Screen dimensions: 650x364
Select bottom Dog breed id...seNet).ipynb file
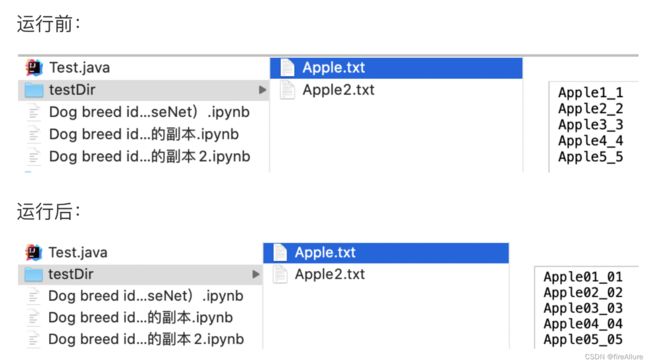(141, 296)
